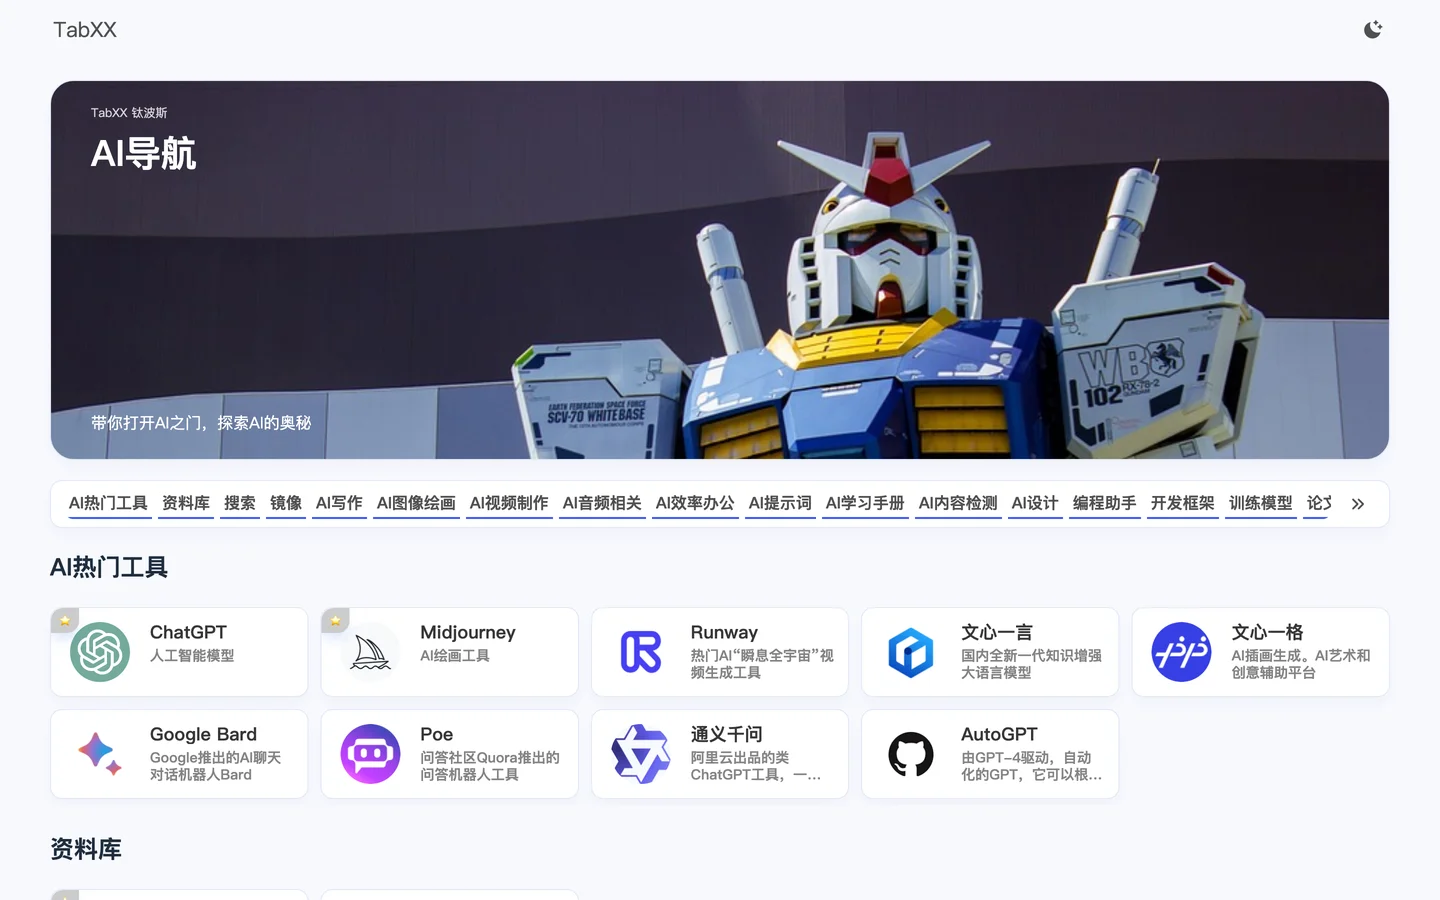Select the 资料库 category tab
This screenshot has height=900, width=1440.
186,503
